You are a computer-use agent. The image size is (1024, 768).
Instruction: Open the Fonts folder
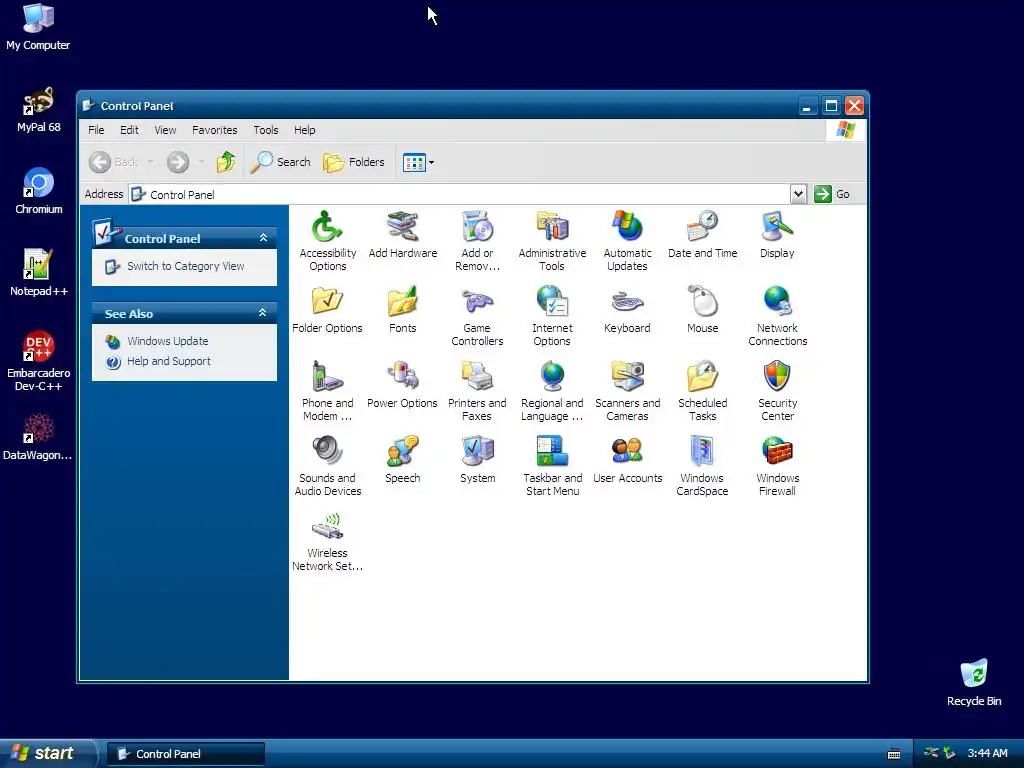[402, 310]
